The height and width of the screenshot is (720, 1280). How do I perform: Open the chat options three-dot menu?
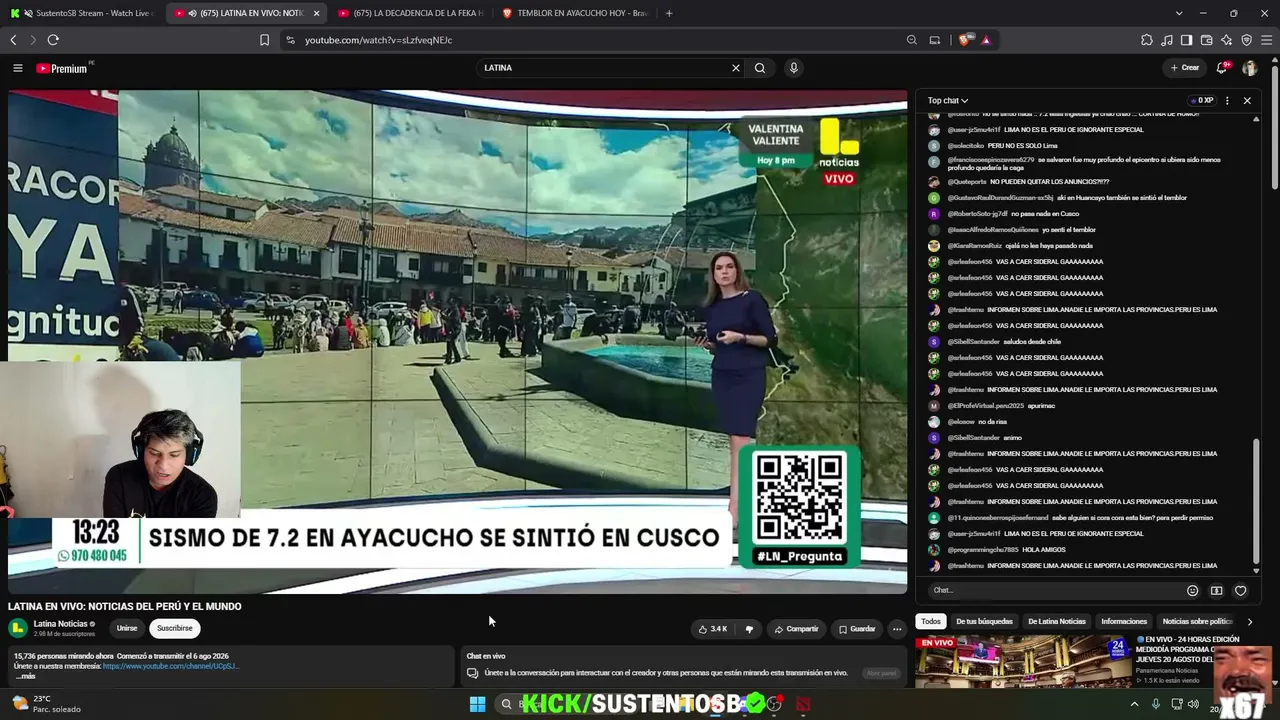coord(1227,101)
